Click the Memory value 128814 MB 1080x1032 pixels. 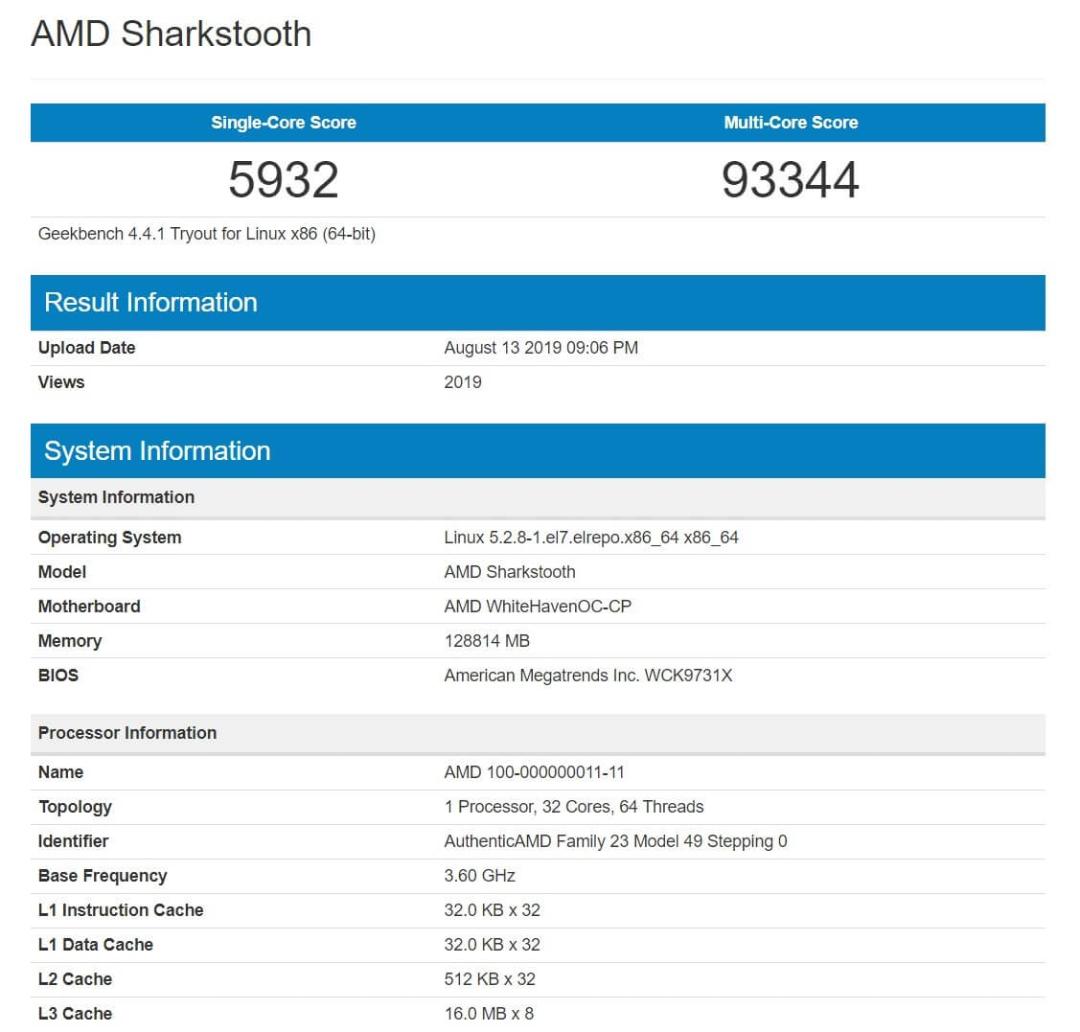pos(487,641)
